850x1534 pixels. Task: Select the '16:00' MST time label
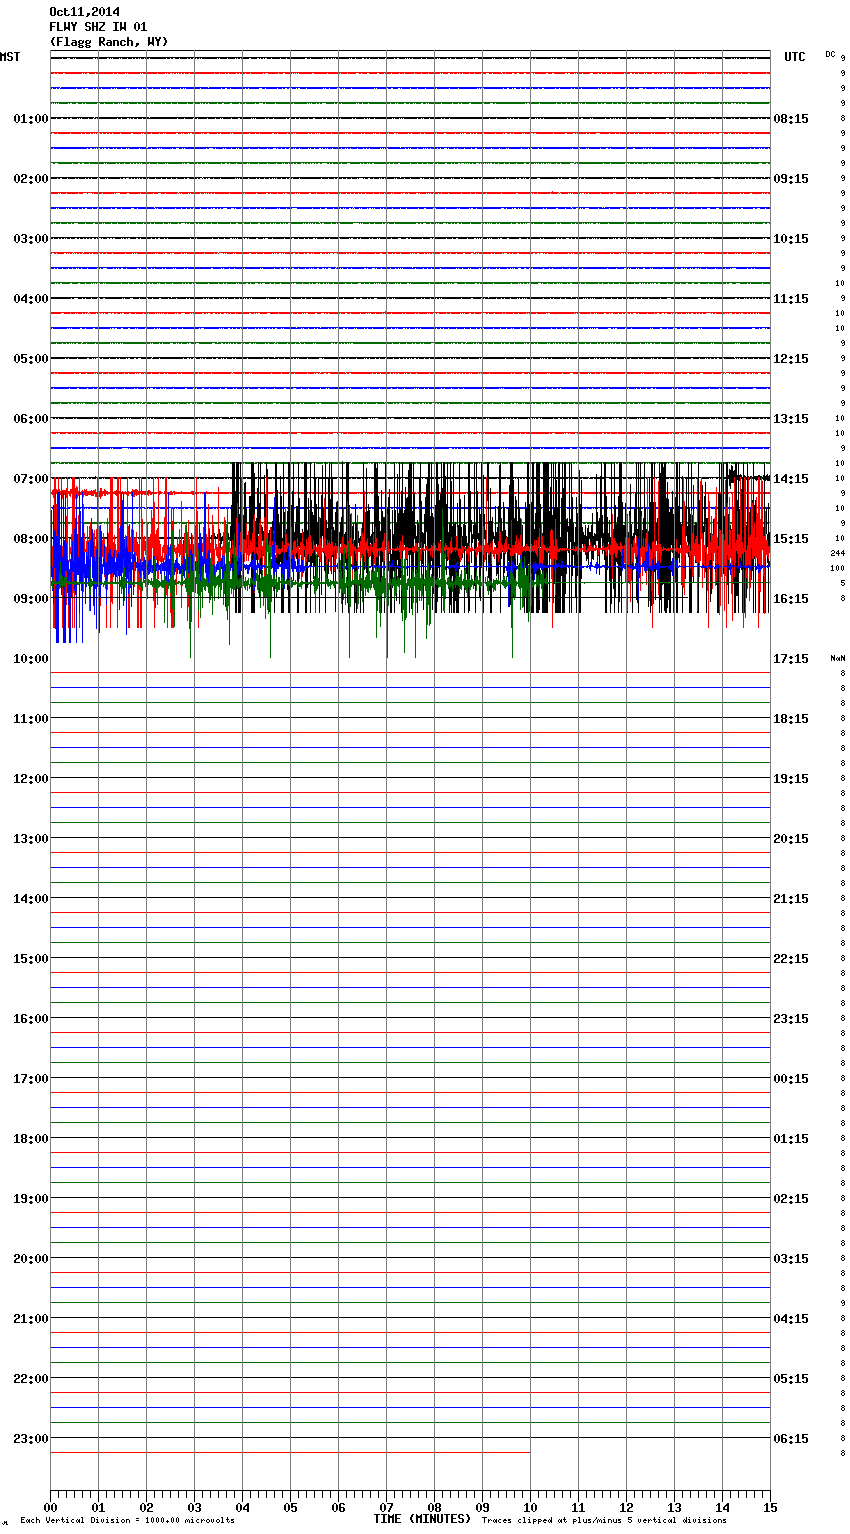(31, 1019)
